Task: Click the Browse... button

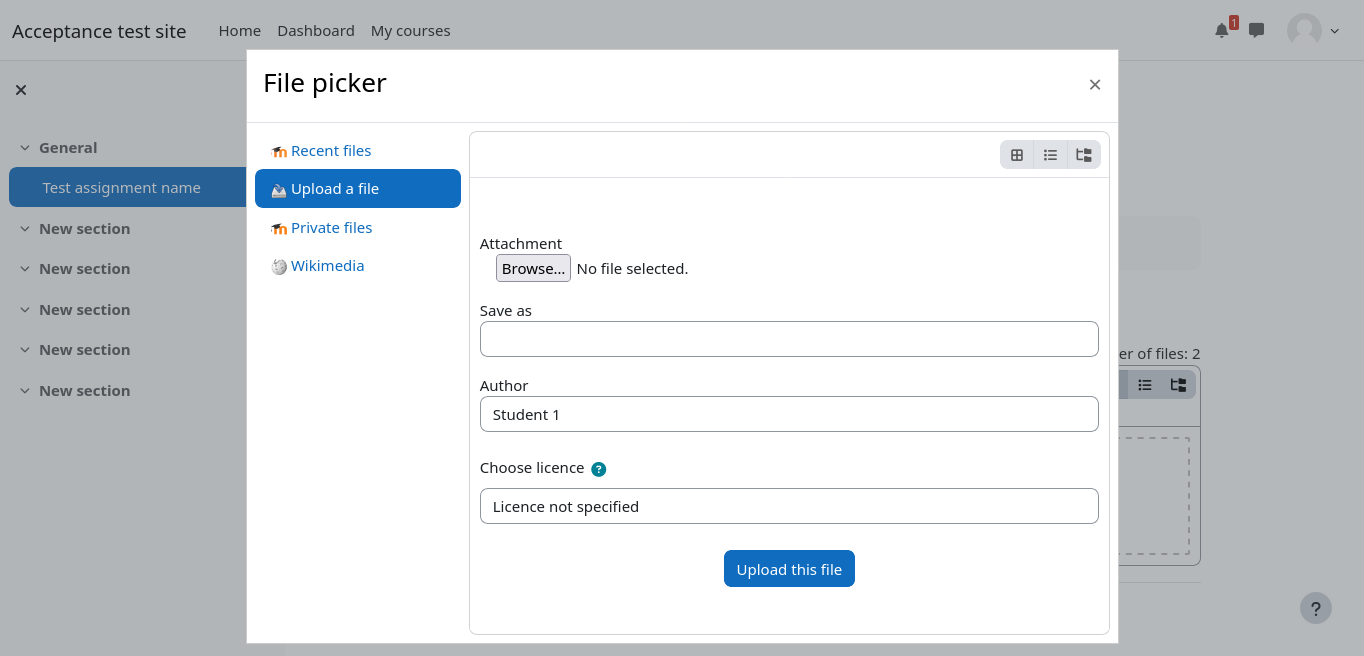Action: coord(533,268)
